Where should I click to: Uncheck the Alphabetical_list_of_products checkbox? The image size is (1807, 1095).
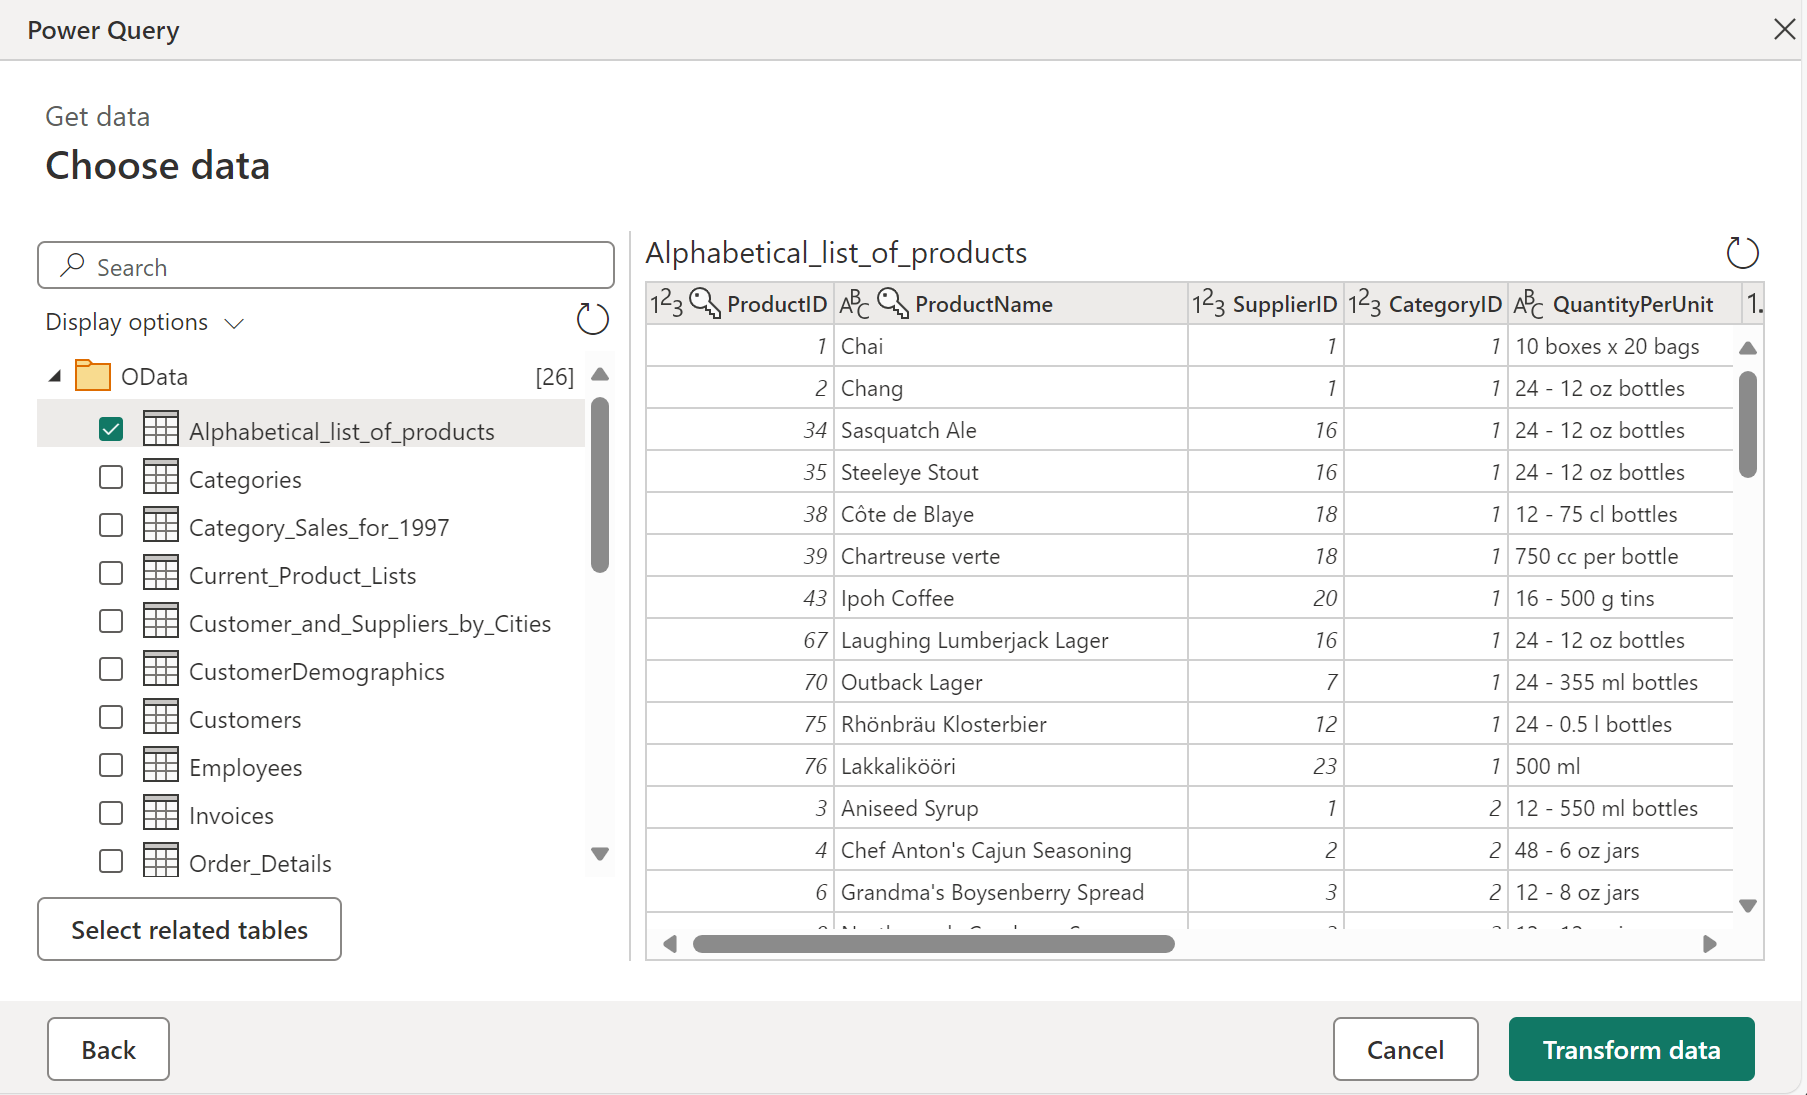click(x=111, y=430)
